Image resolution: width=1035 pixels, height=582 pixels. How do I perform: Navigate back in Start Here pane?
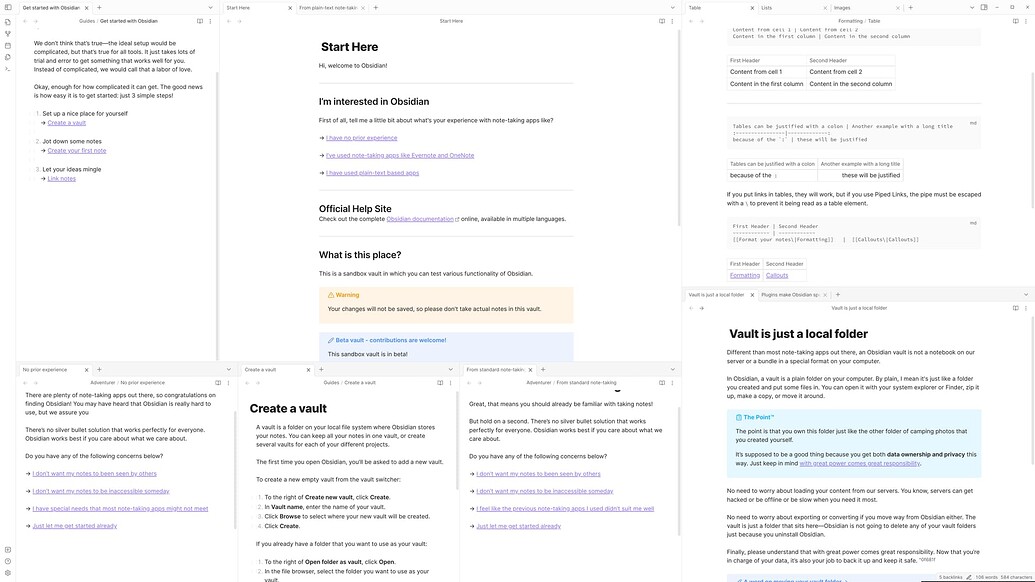point(229,21)
